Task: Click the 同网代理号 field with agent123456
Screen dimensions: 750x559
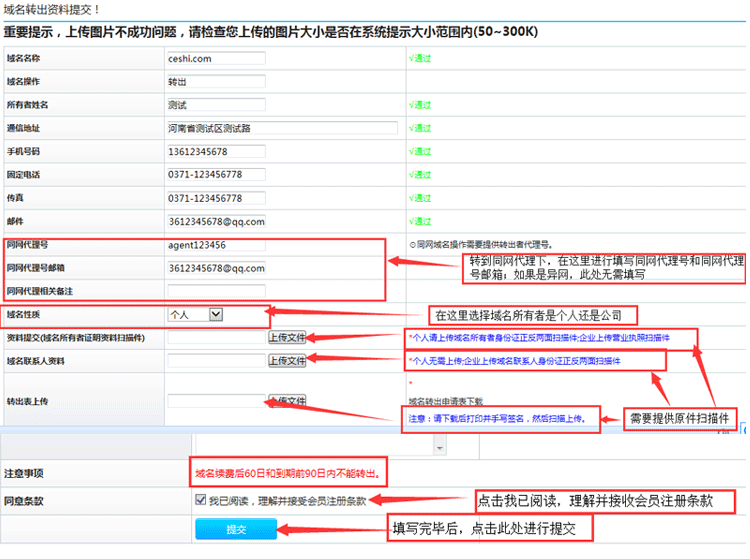Action: [x=216, y=245]
